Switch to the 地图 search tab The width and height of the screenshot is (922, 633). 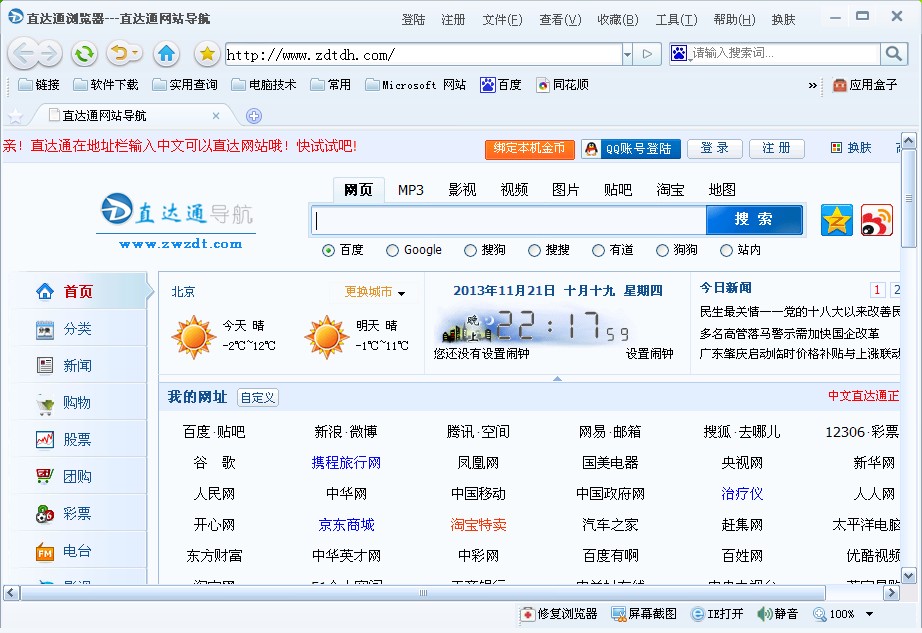coord(722,190)
